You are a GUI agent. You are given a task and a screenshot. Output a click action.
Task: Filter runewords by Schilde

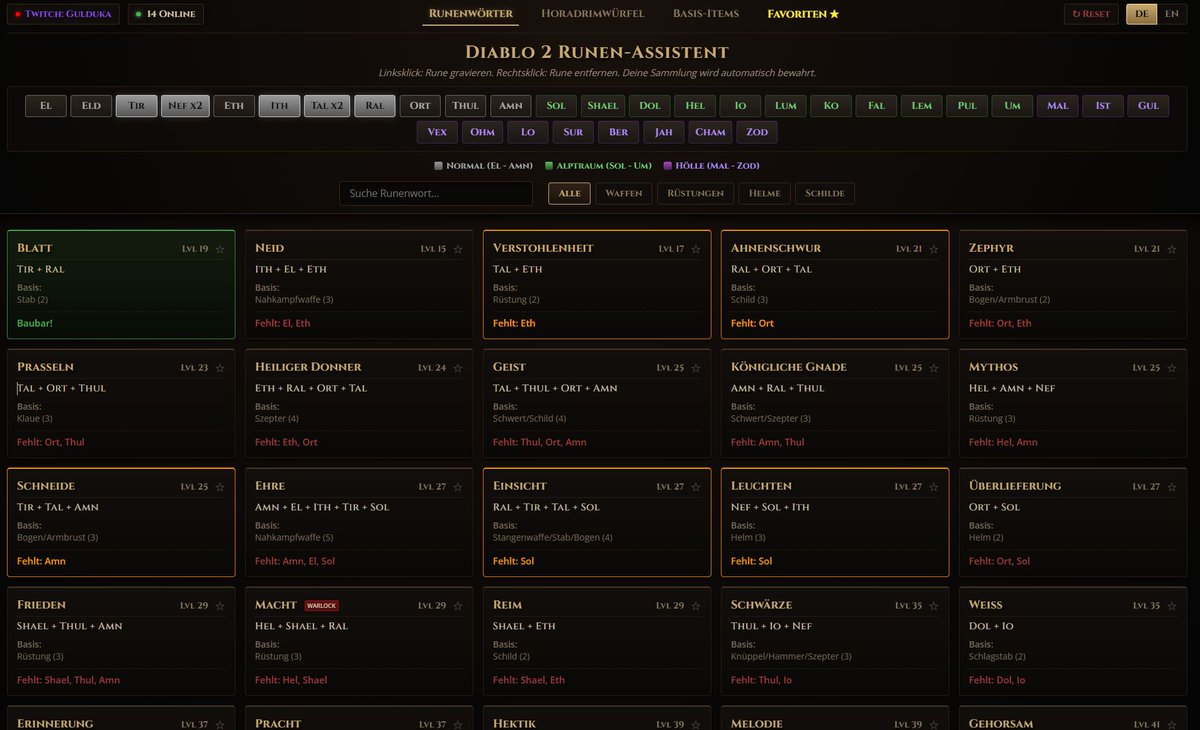coord(825,194)
